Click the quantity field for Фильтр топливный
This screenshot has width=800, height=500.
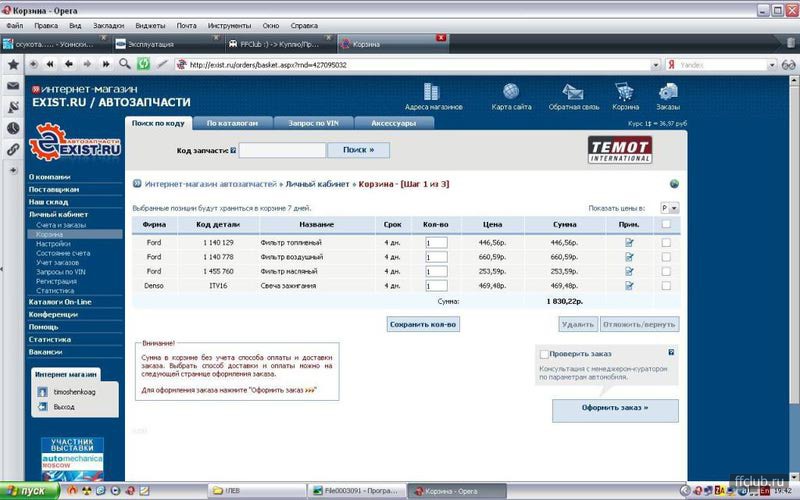(436, 243)
